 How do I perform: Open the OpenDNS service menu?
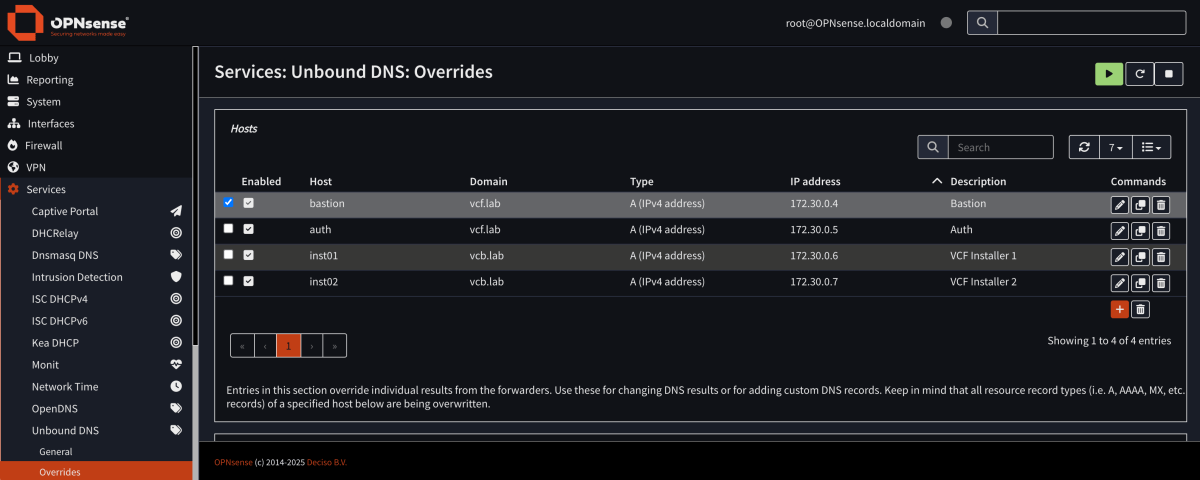coord(96,409)
